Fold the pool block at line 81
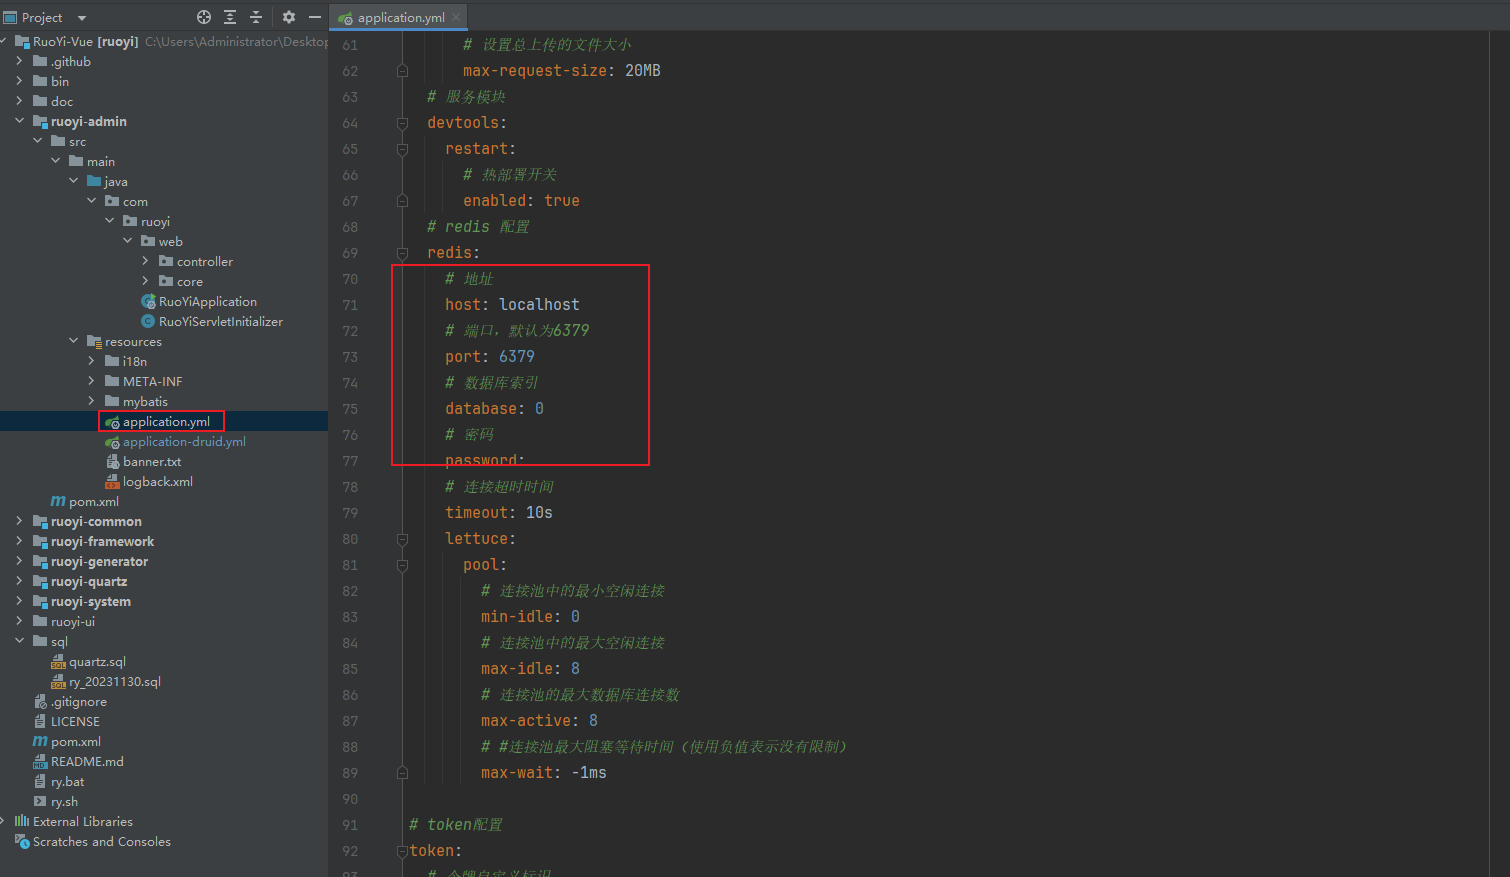Screen dimensions: 1510x877 point(402,565)
